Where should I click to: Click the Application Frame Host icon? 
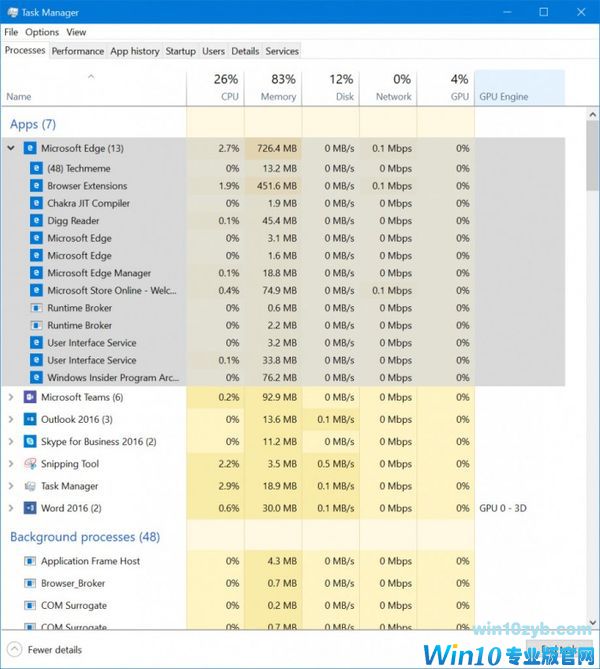[x=30, y=561]
